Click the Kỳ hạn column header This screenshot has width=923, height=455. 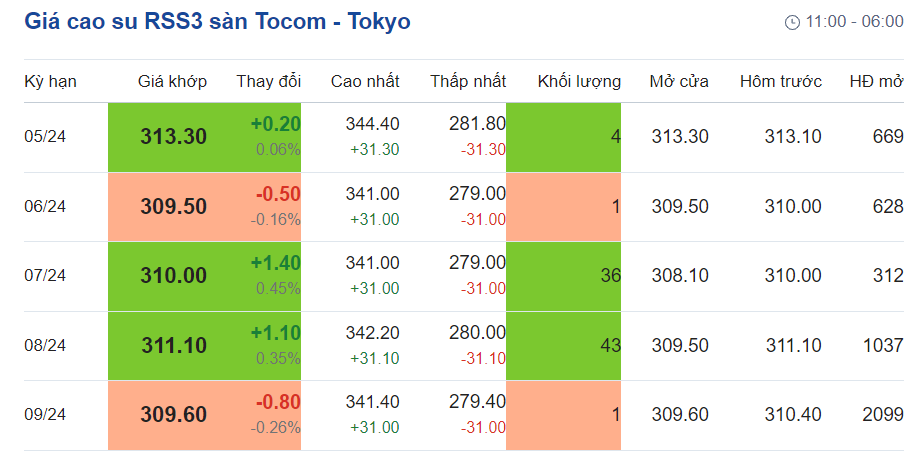[50, 82]
